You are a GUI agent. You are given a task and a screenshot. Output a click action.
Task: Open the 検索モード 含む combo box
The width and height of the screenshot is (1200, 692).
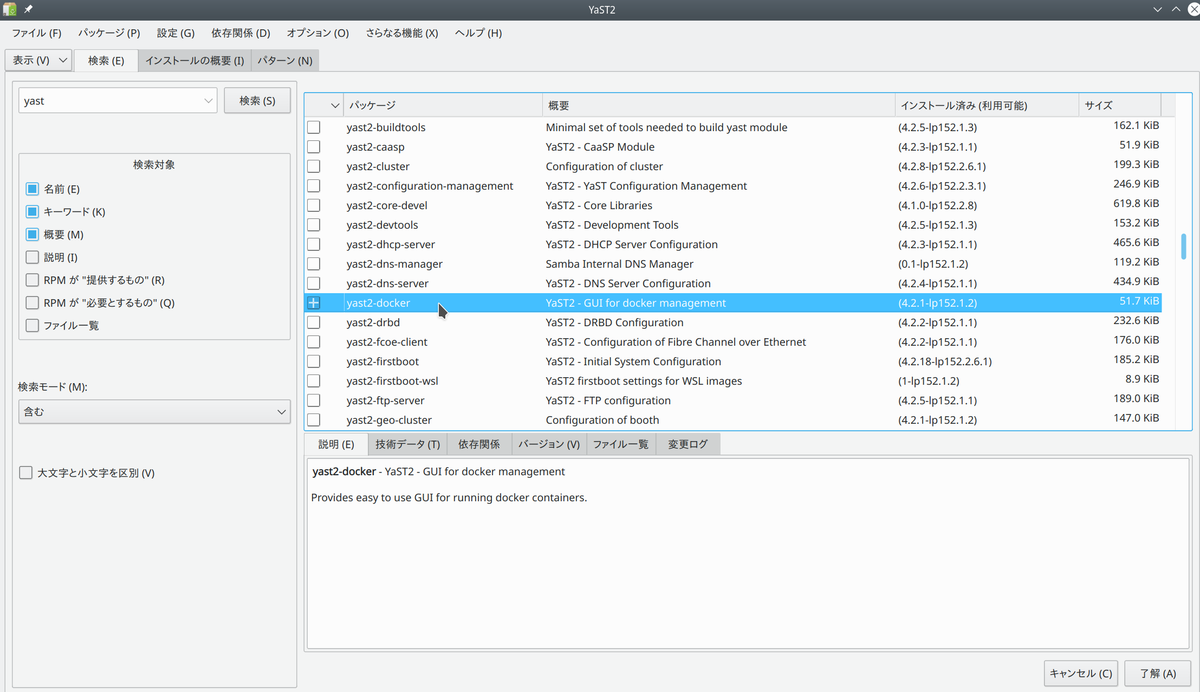click(x=154, y=411)
